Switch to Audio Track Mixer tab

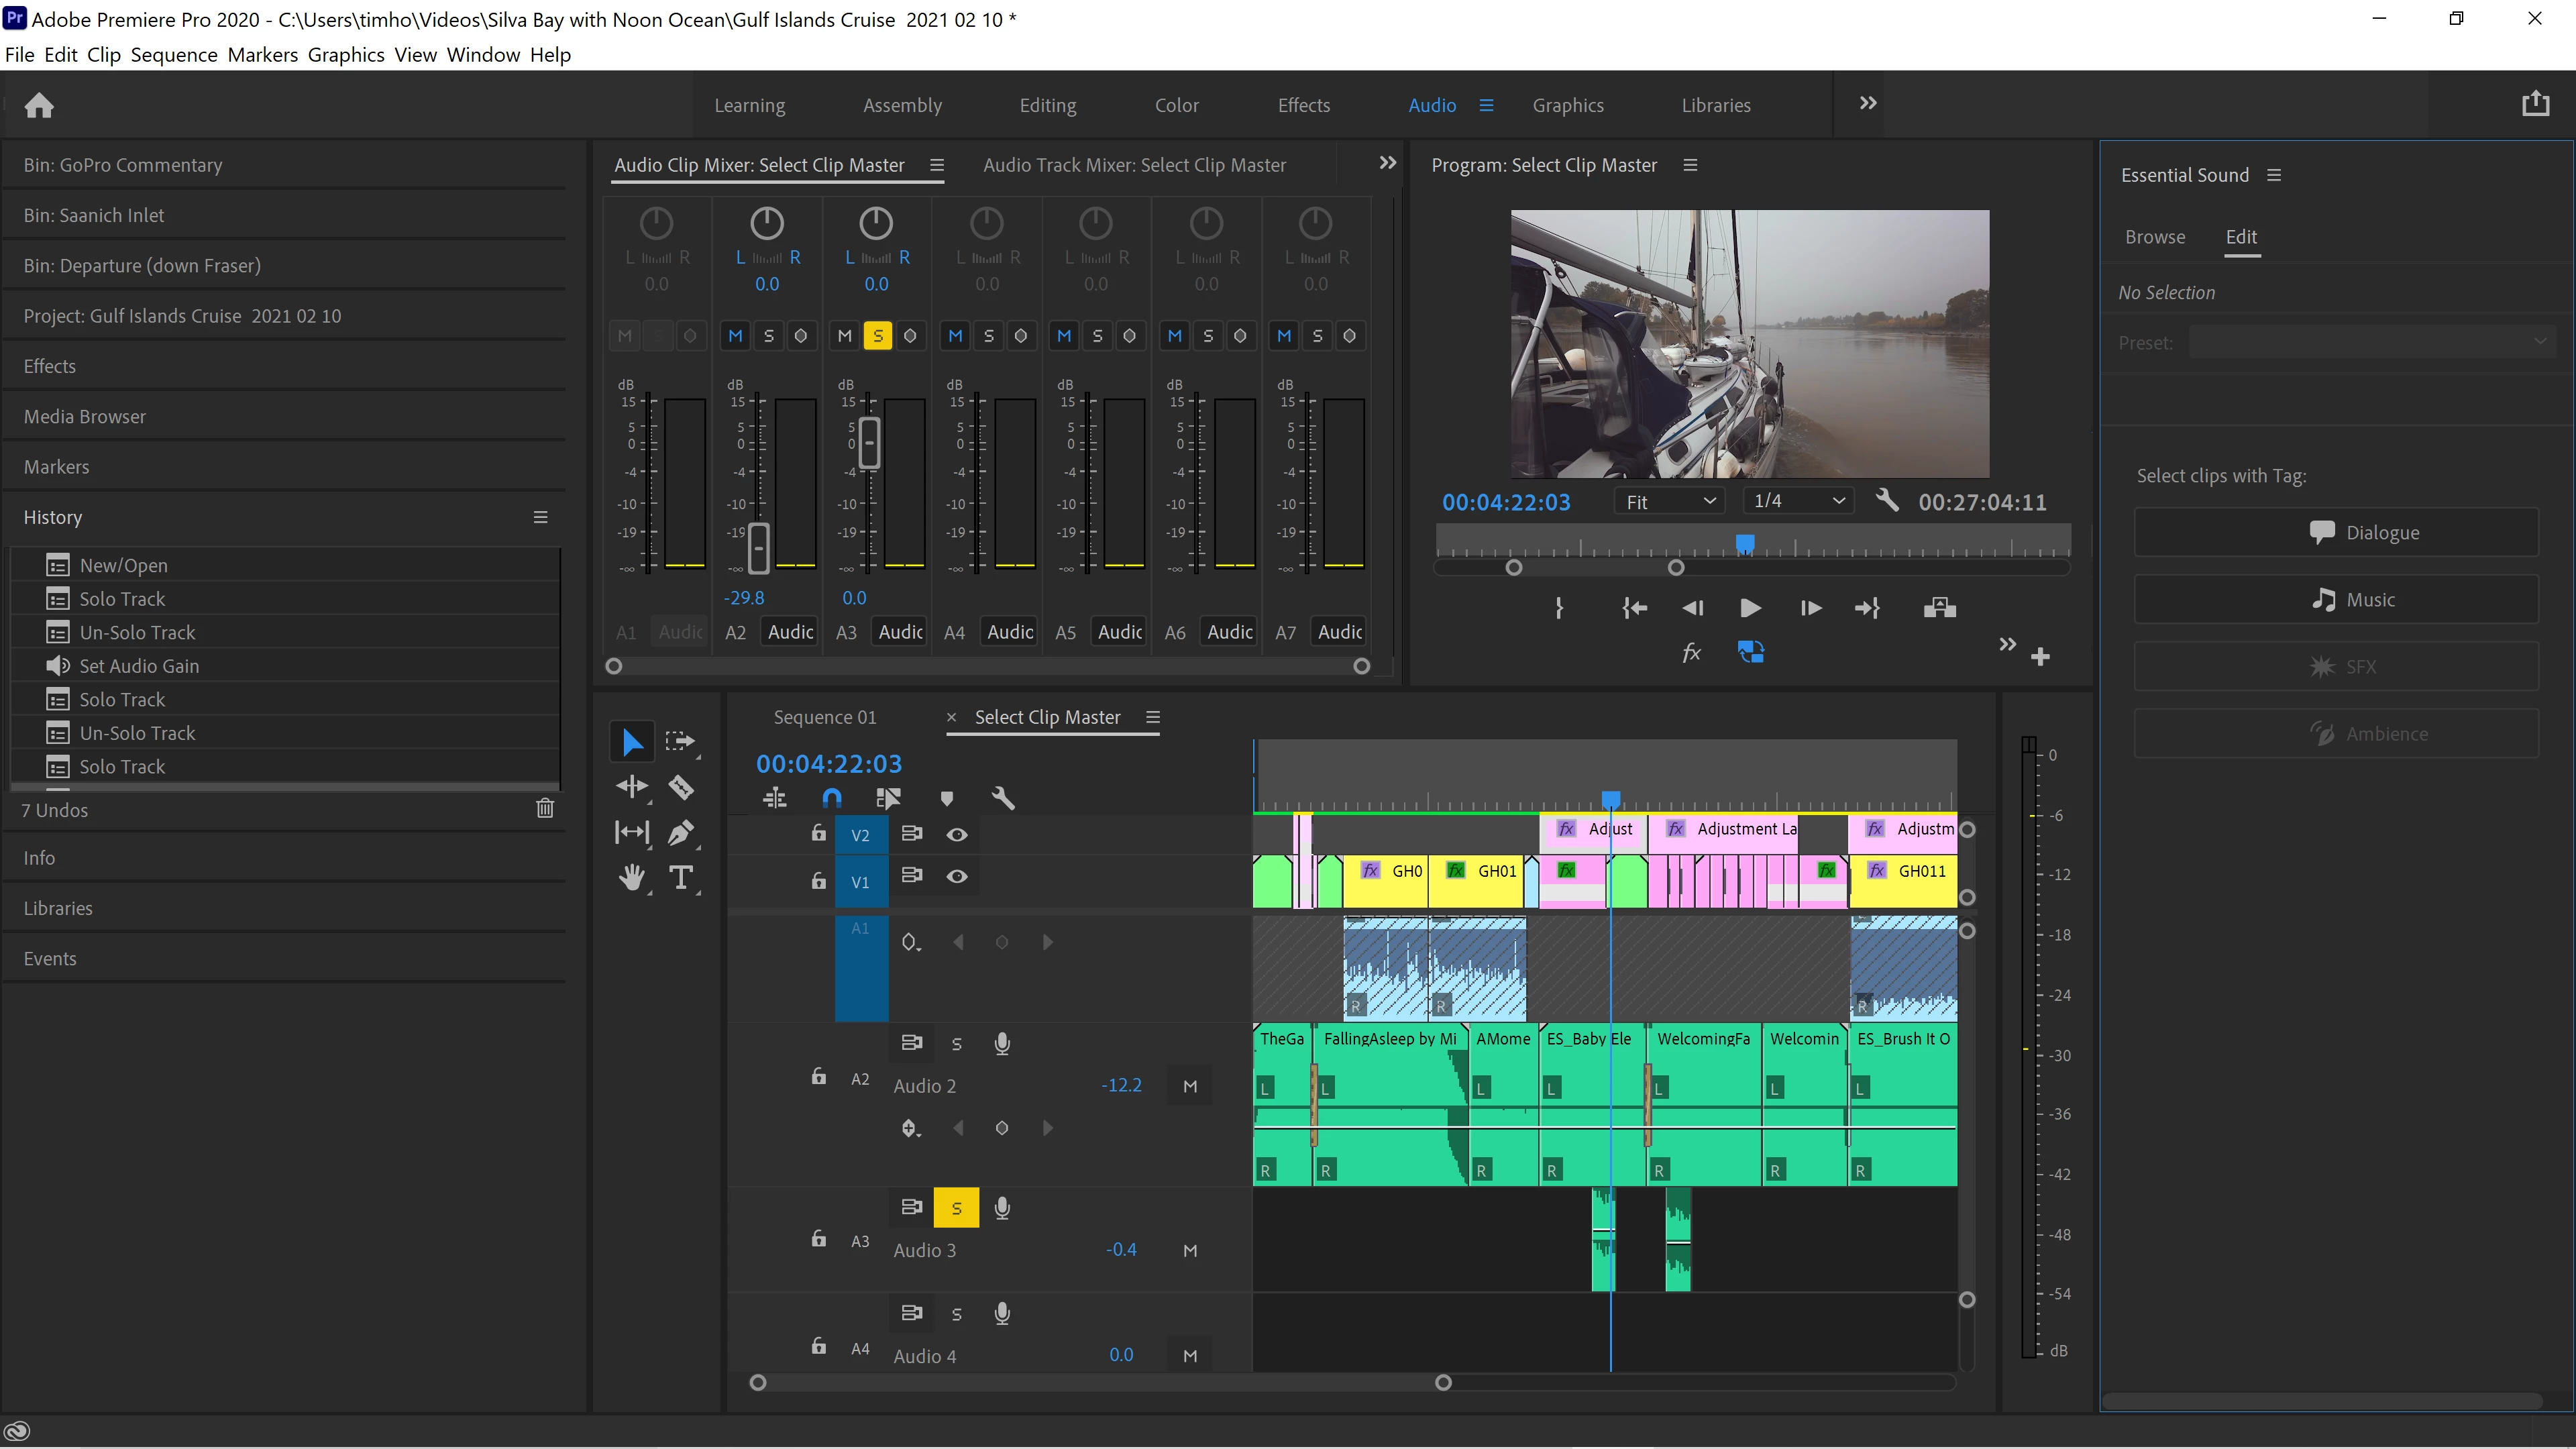1134,165
